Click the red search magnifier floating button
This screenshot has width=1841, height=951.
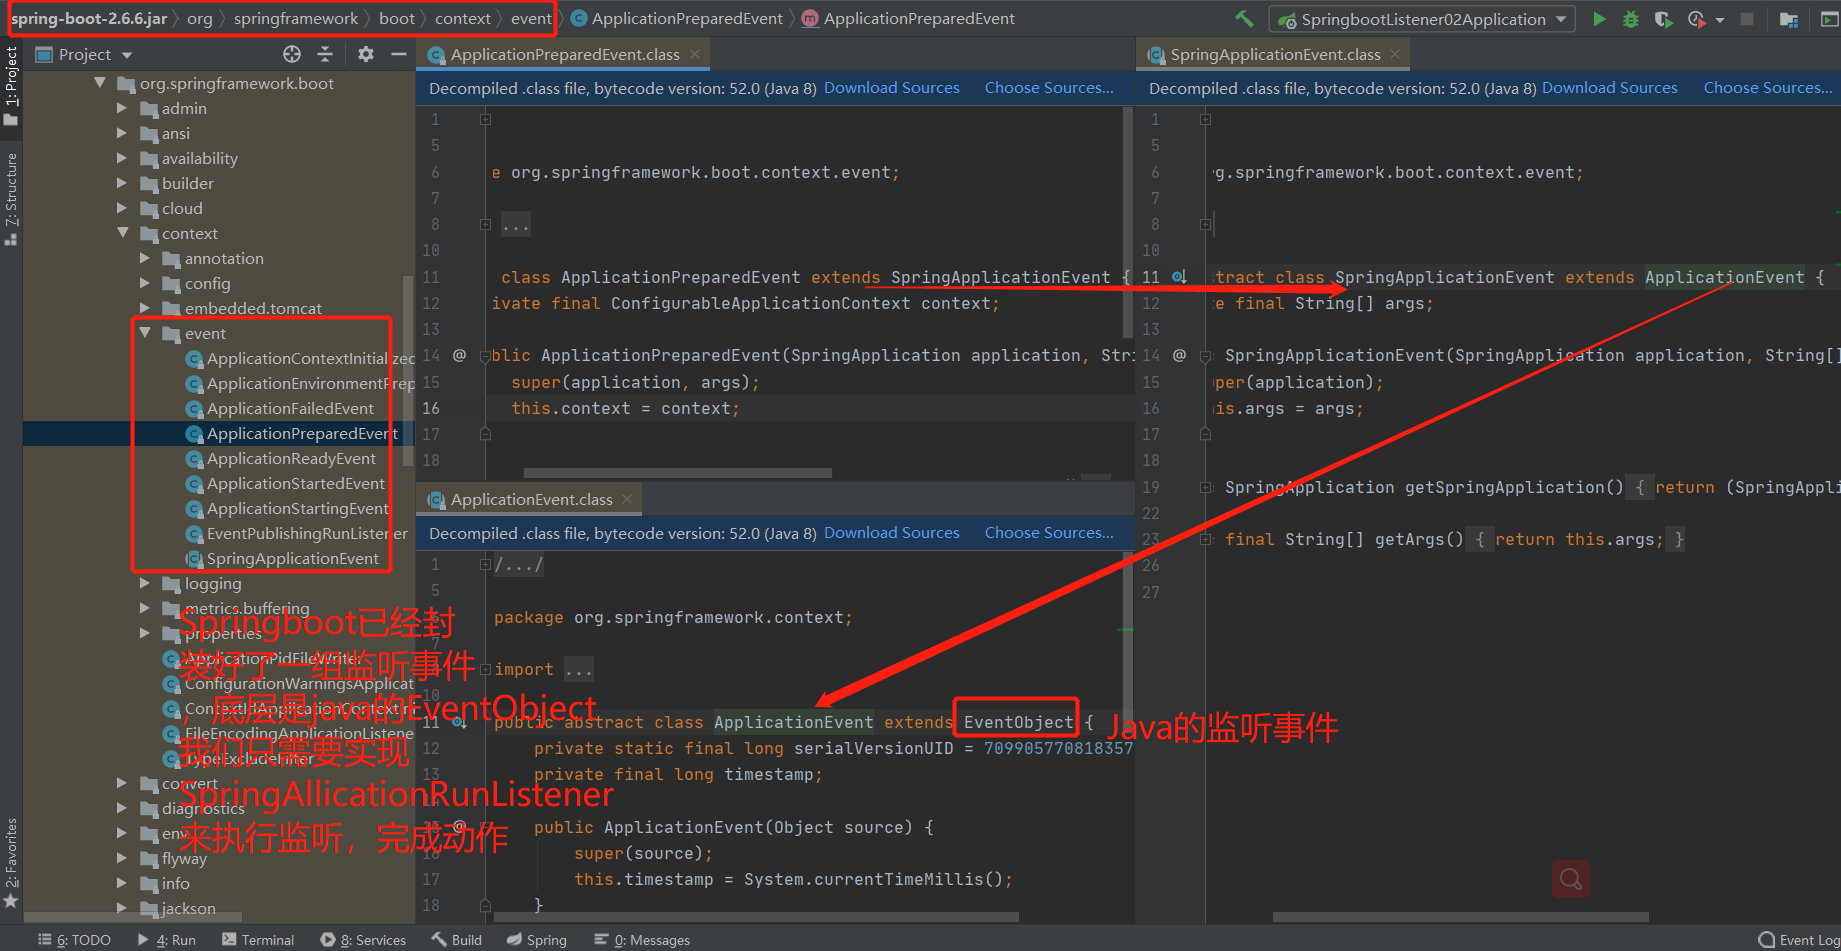1571,879
